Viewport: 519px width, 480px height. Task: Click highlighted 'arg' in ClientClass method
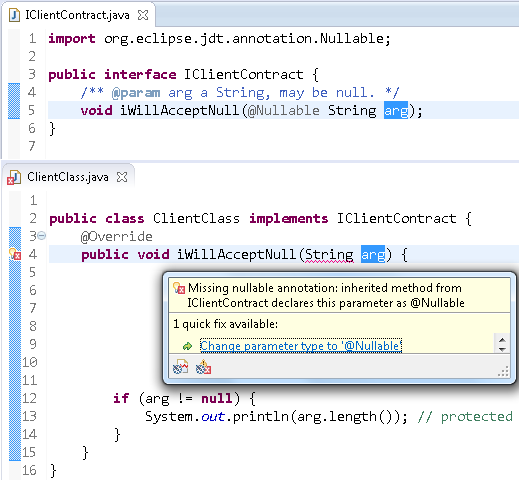pos(373,254)
